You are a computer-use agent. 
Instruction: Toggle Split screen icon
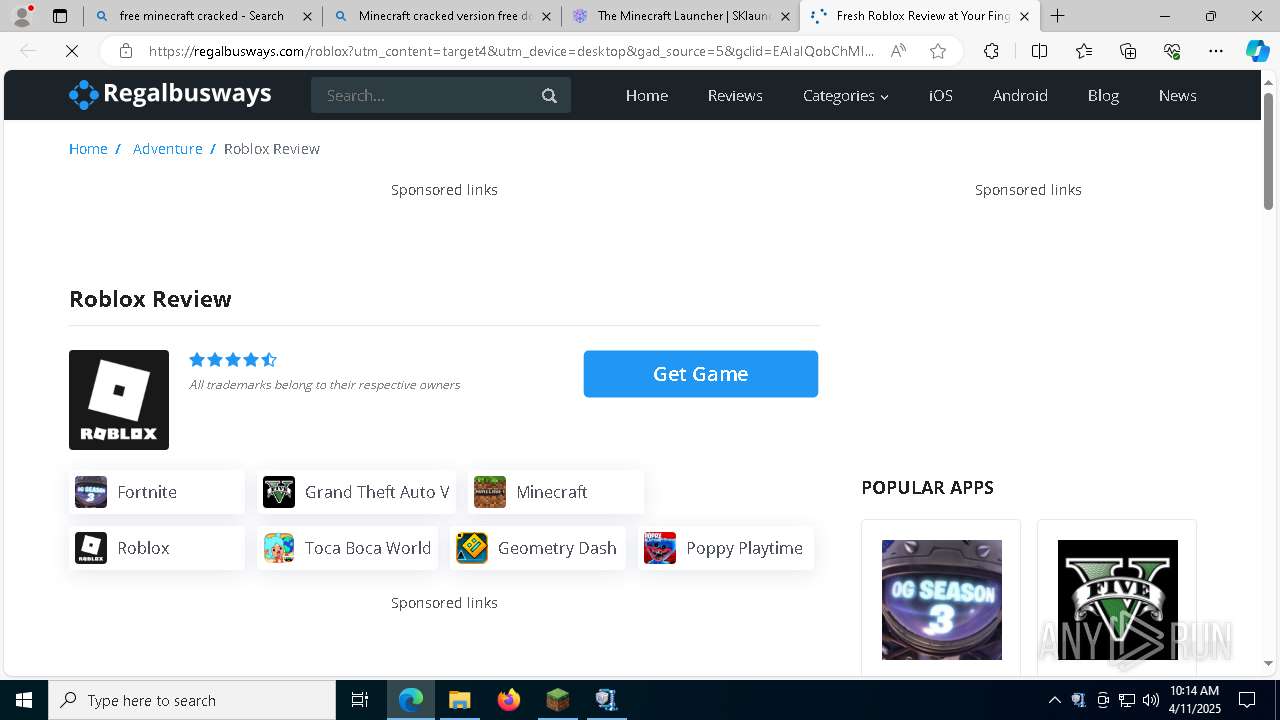point(1039,51)
